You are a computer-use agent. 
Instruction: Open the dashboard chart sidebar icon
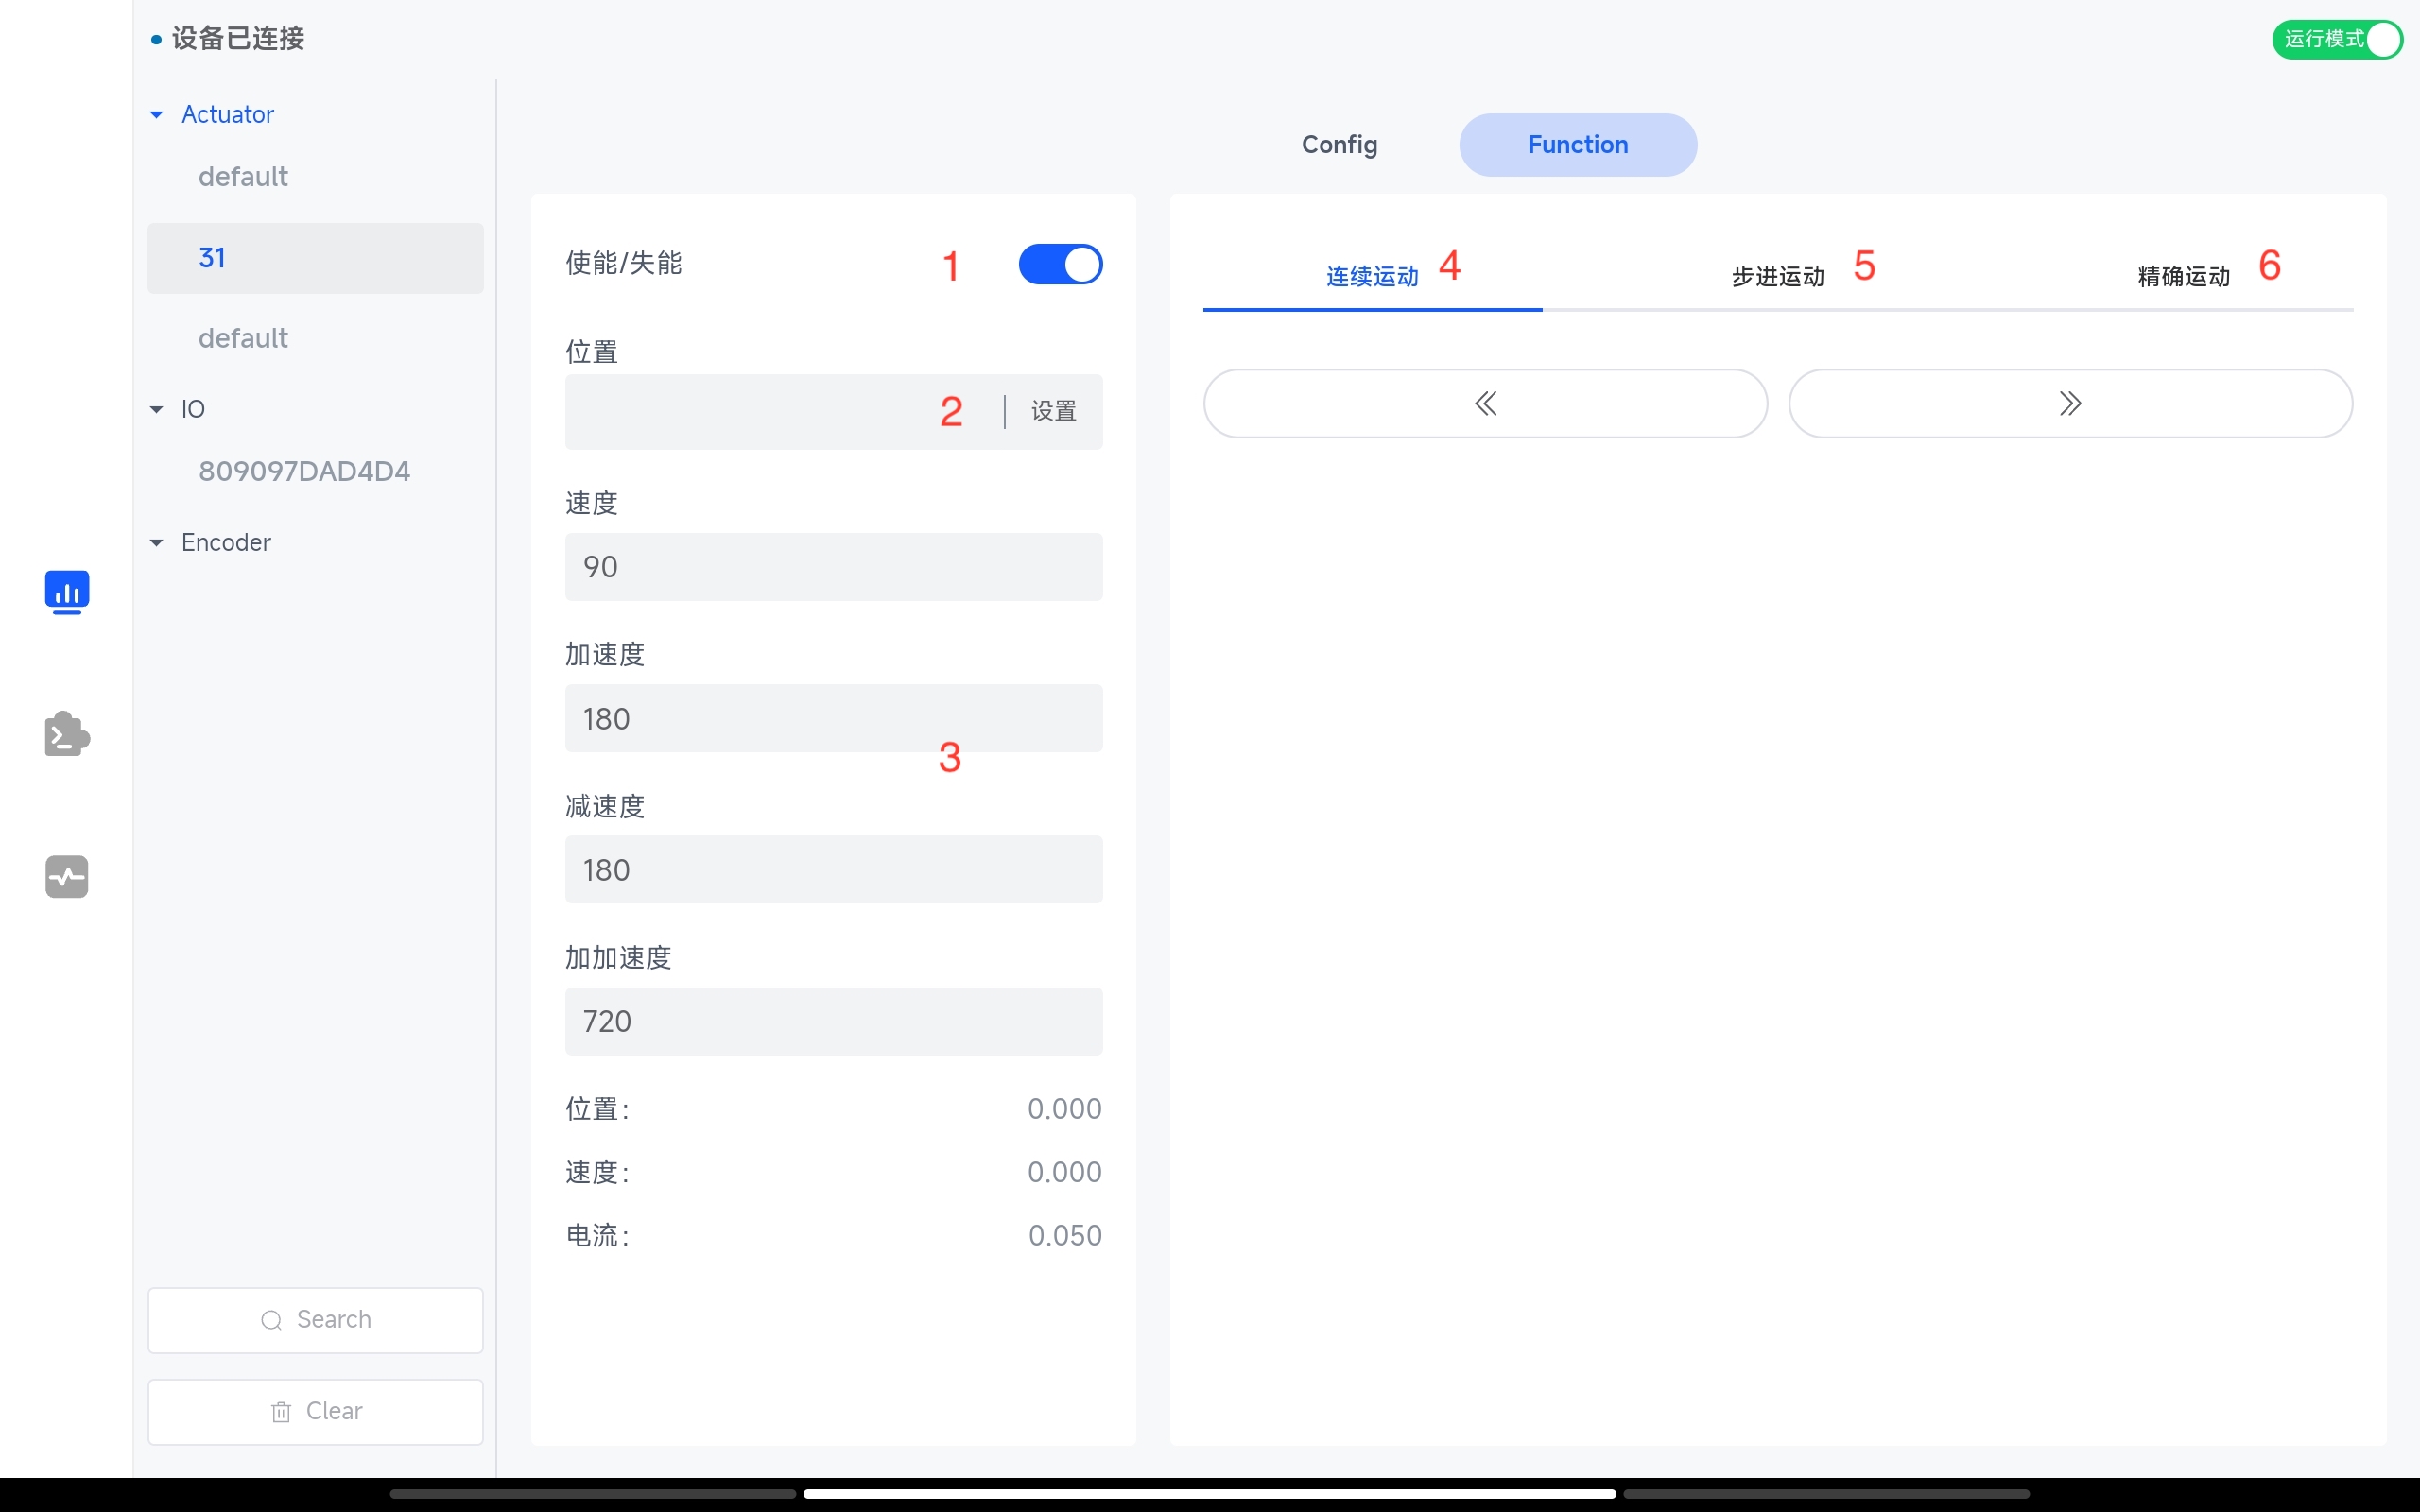click(67, 592)
